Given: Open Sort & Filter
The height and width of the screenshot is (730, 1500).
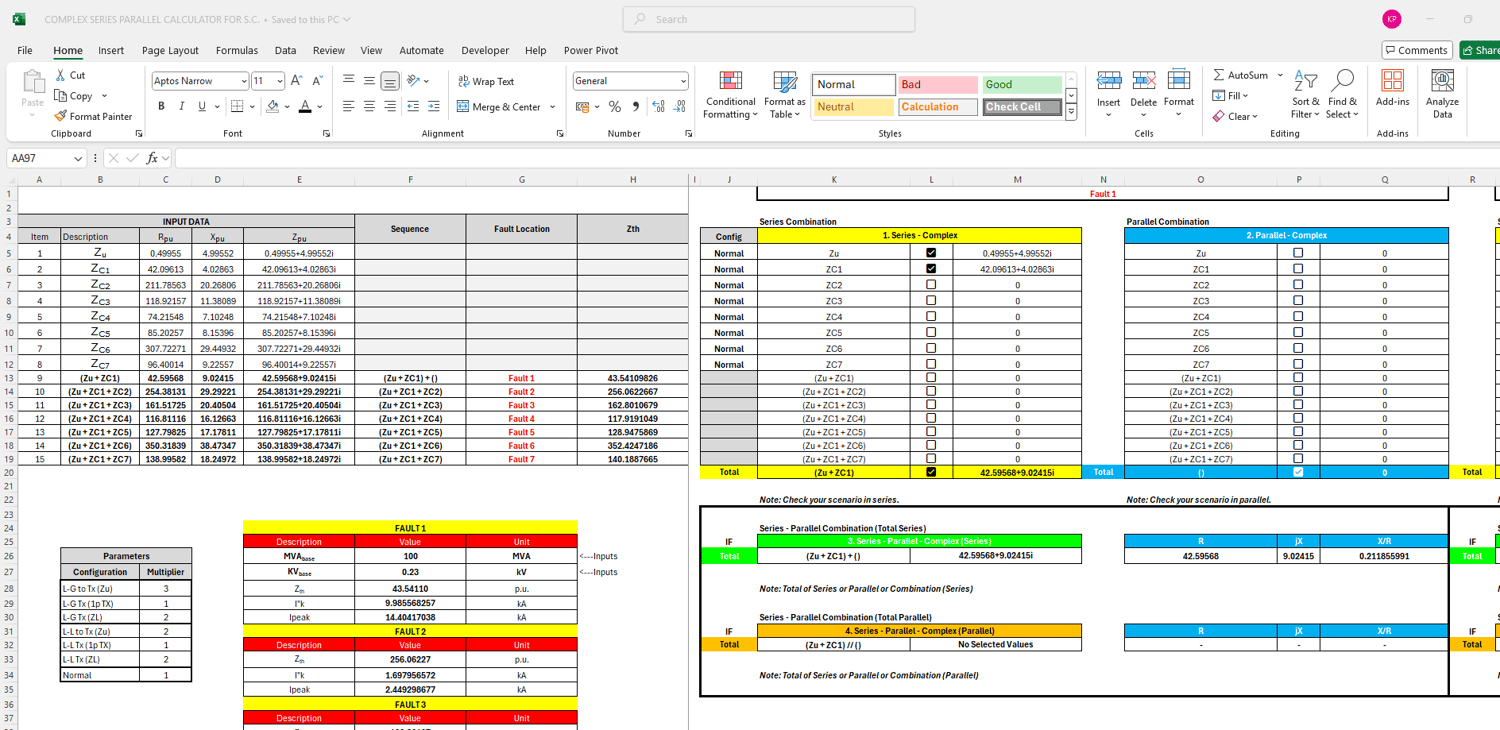Looking at the screenshot, I should 1306,94.
